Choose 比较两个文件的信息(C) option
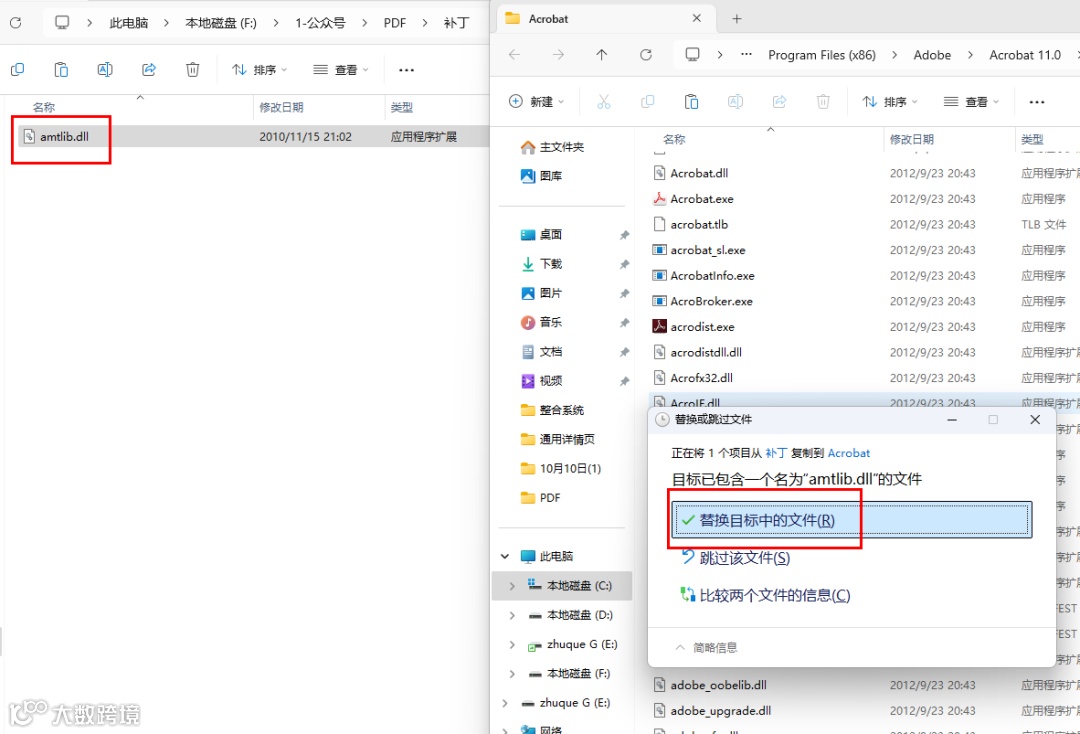Image resolution: width=1080 pixels, height=734 pixels. (765, 595)
